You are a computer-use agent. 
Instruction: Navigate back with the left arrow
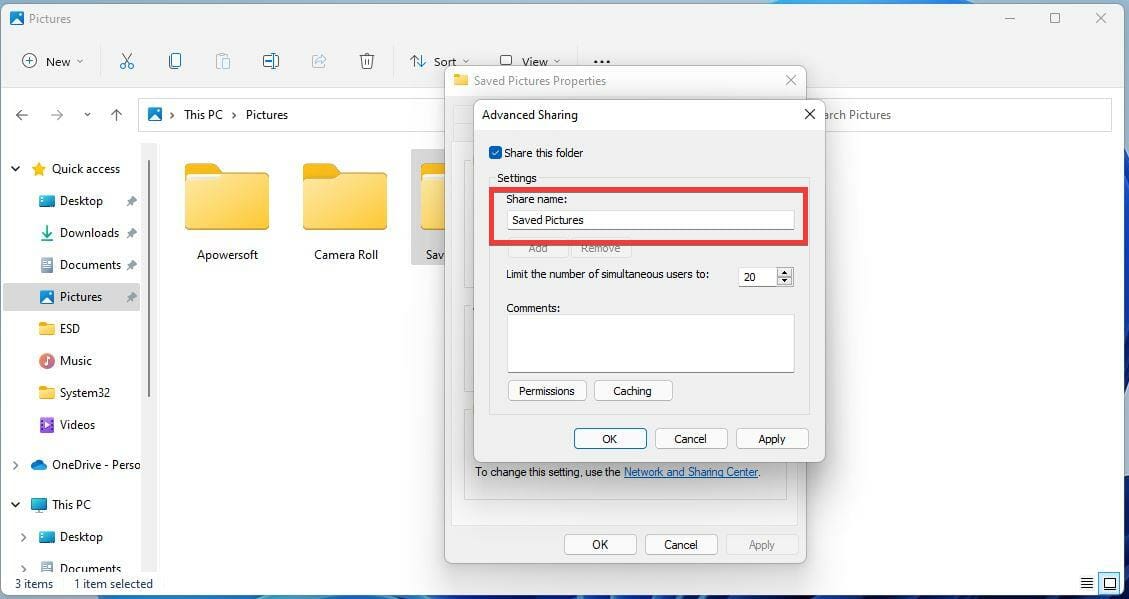pos(22,114)
